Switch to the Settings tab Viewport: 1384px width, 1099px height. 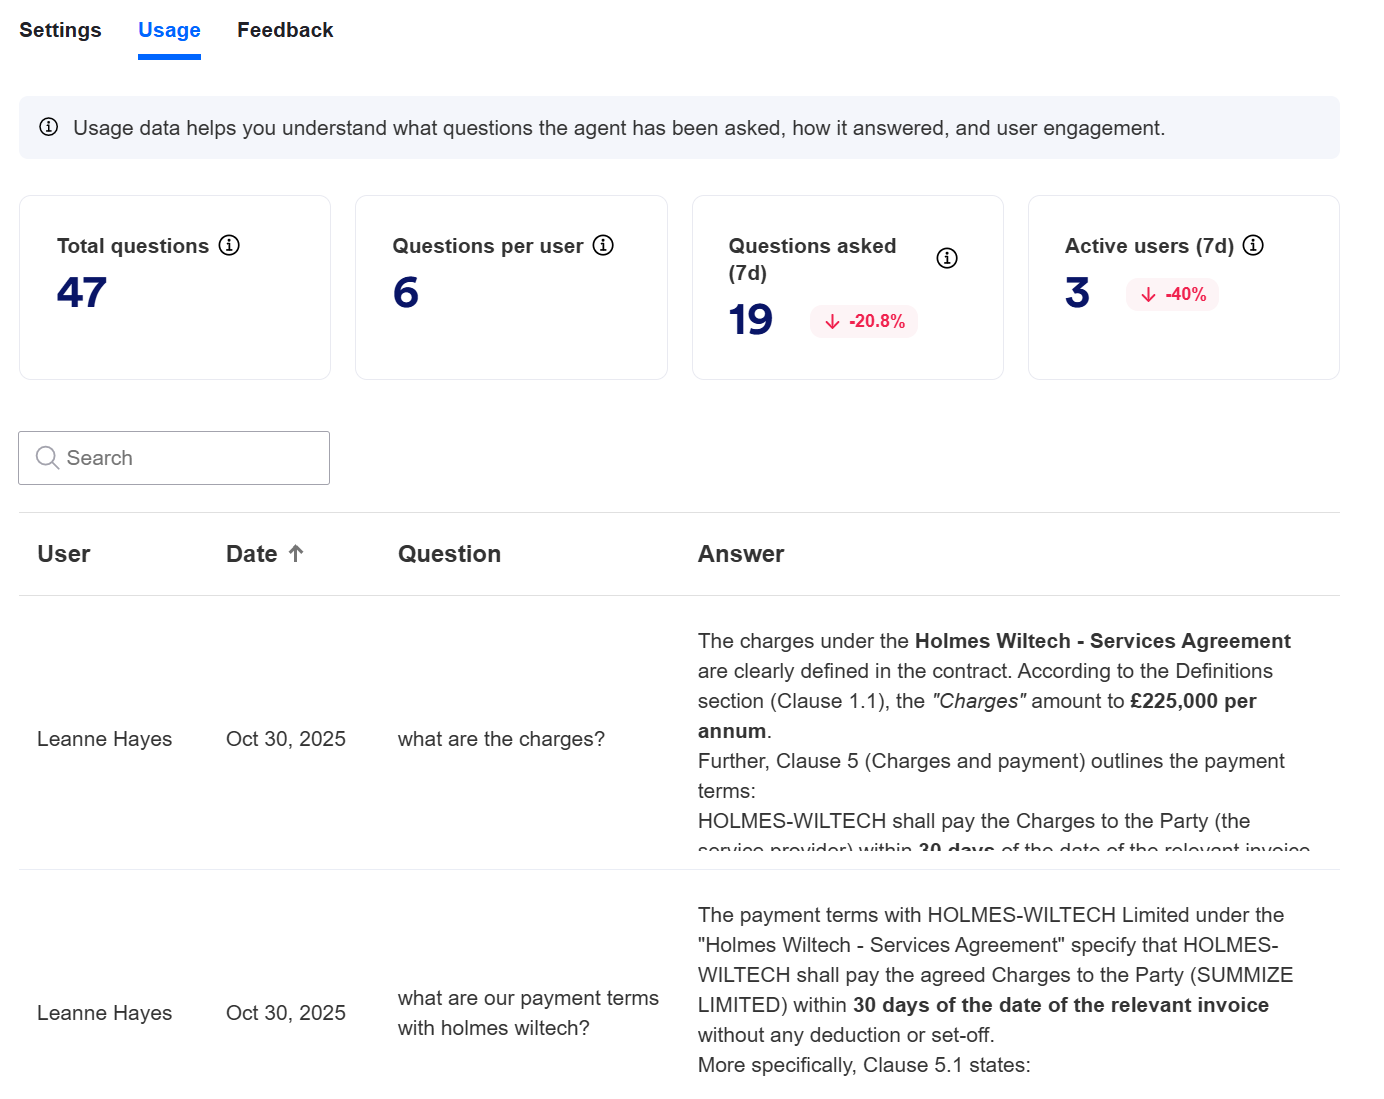[x=60, y=30]
